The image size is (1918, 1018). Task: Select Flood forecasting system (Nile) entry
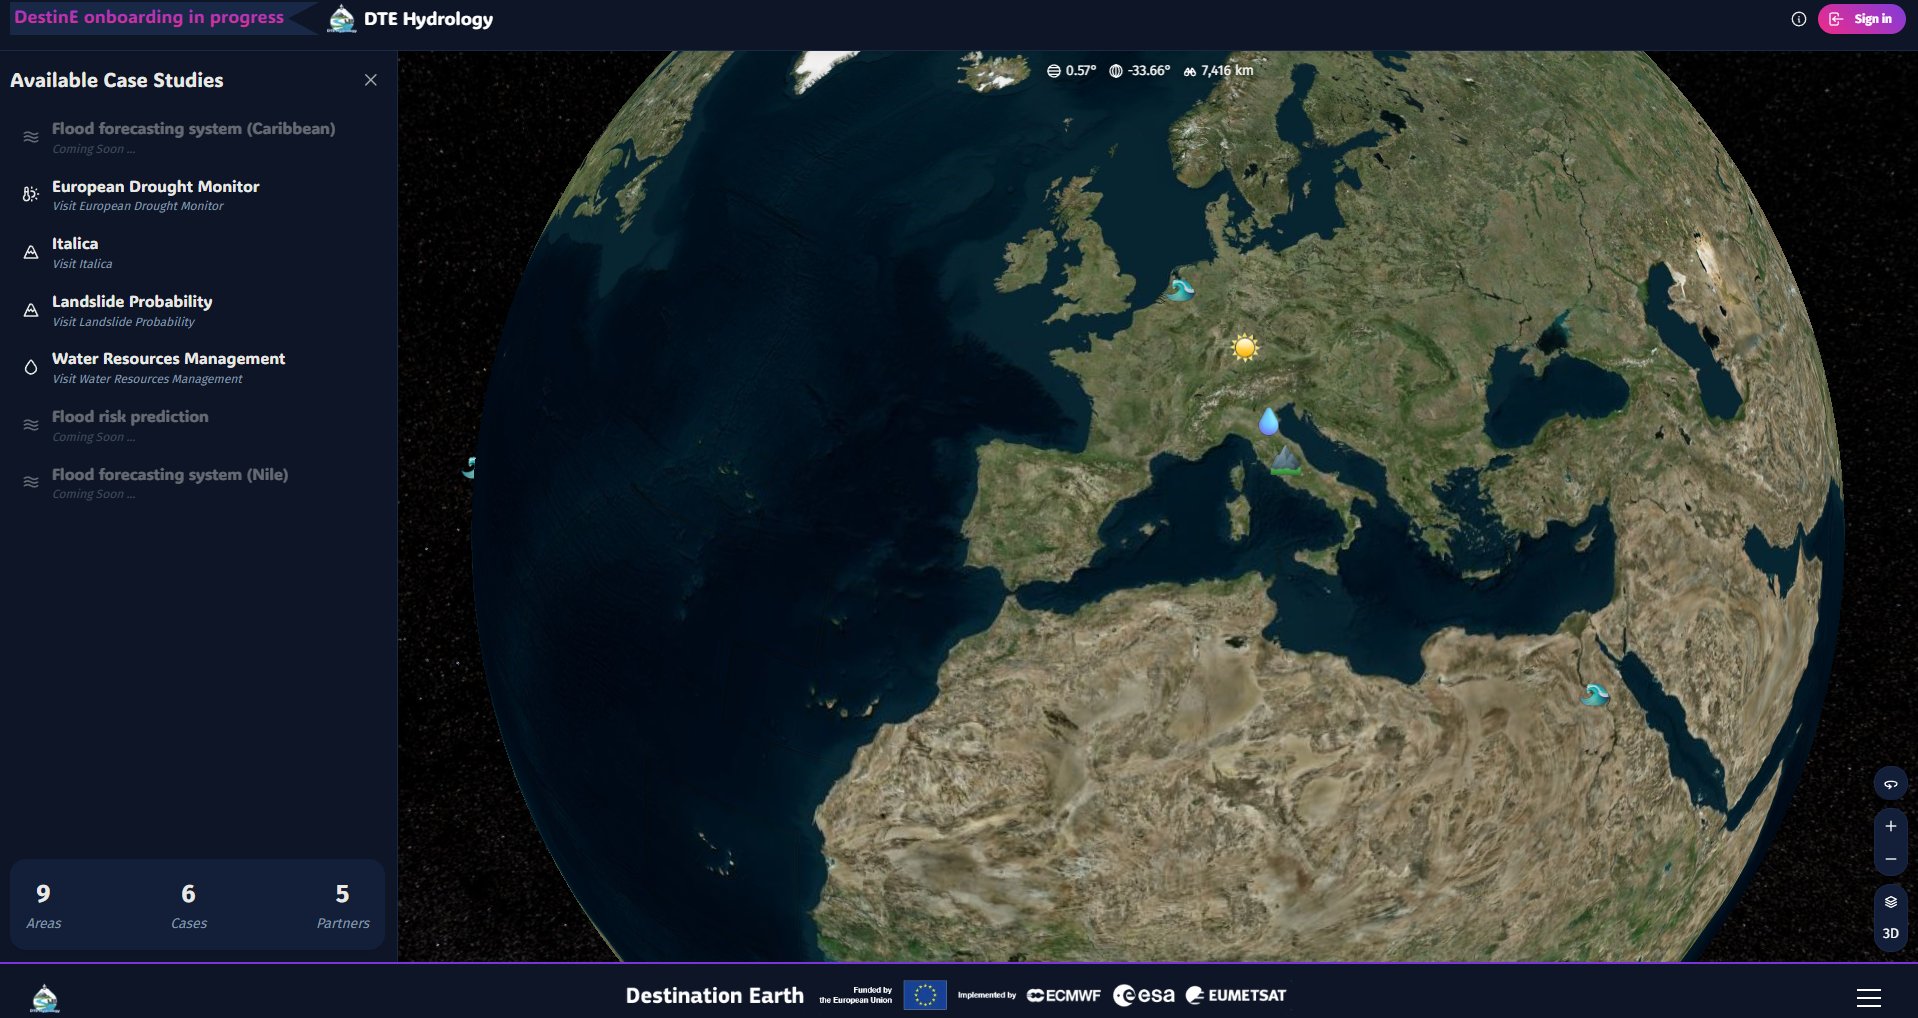coord(198,483)
